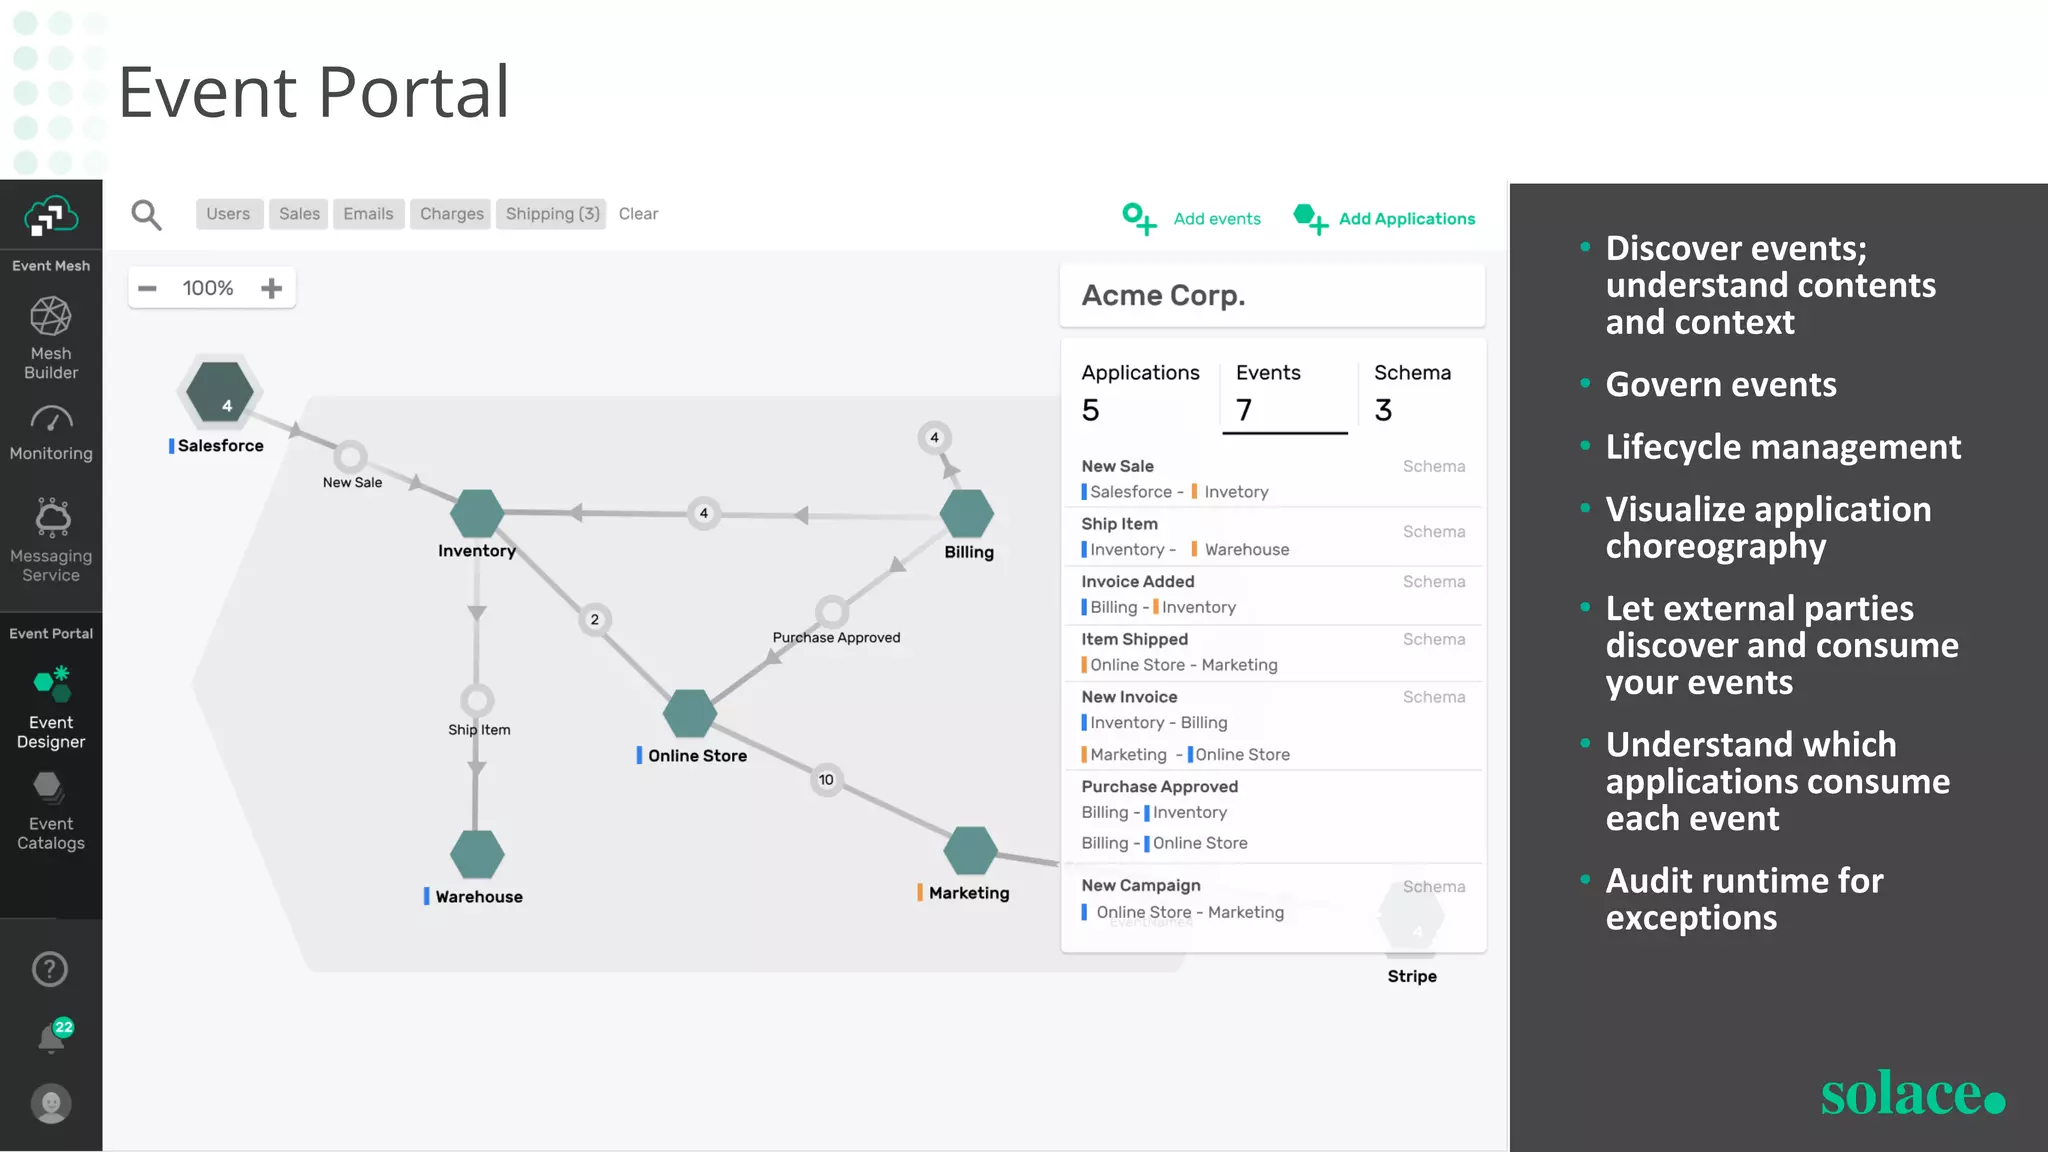Click the count 4 circle between Inventory and Billing
Viewport: 2048px width, 1152px height.
pyautogui.click(x=704, y=514)
